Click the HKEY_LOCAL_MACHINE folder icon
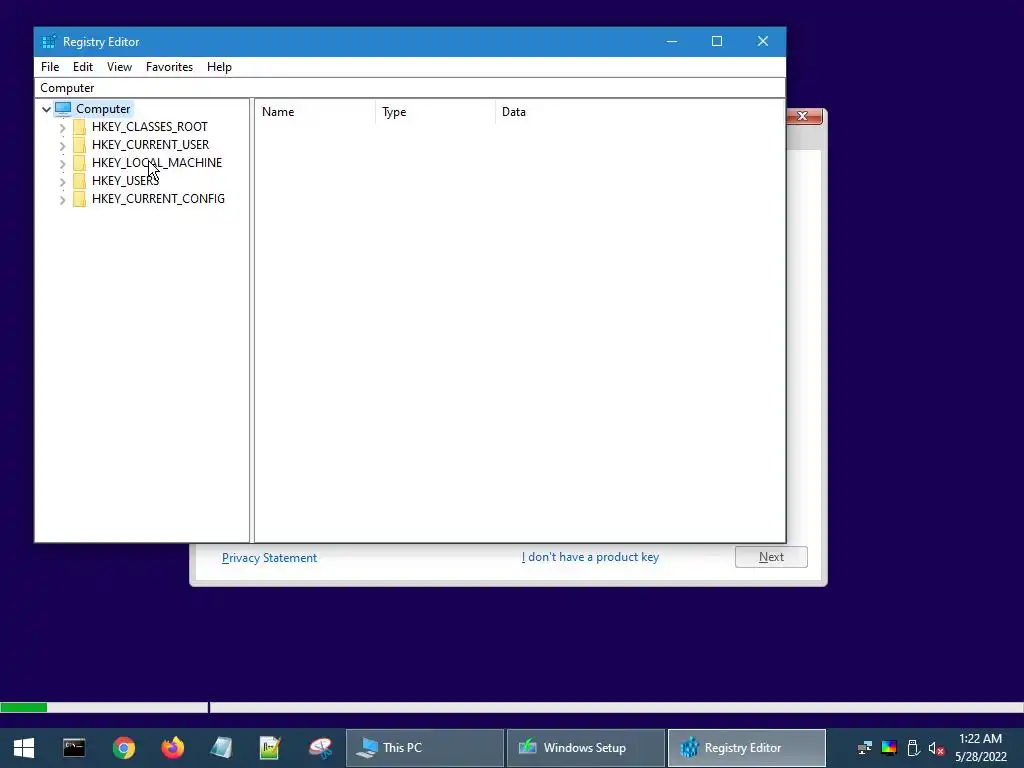Viewport: 1024px width, 768px height. 79,163
